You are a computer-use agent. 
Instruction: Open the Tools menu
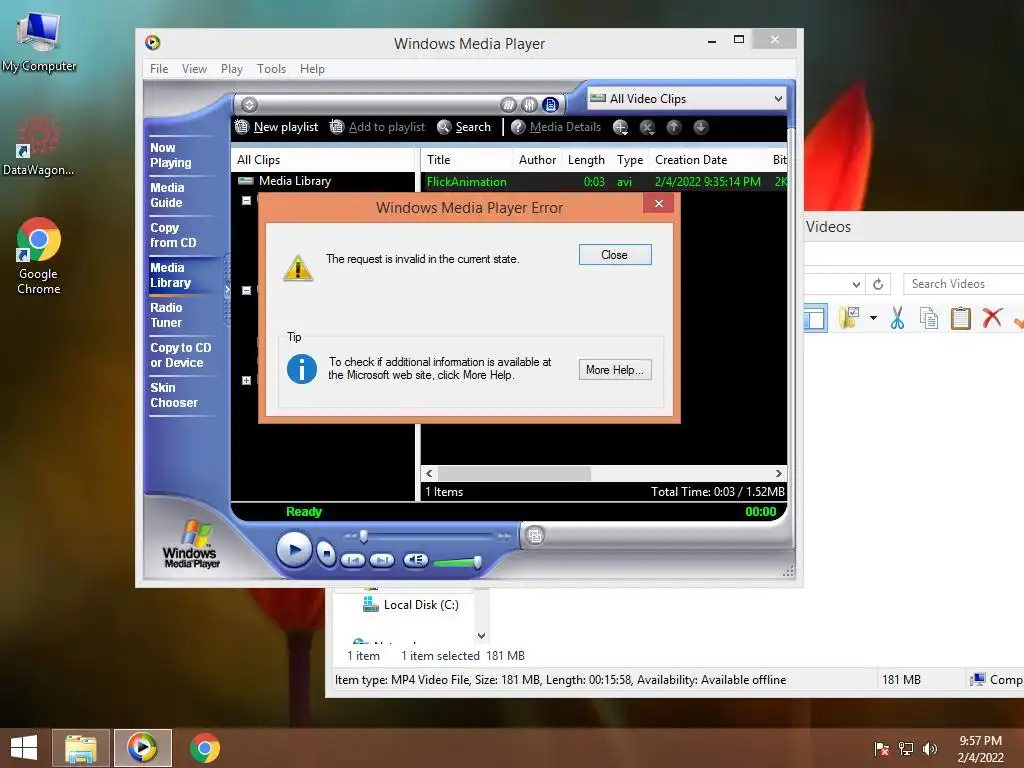[x=271, y=69]
